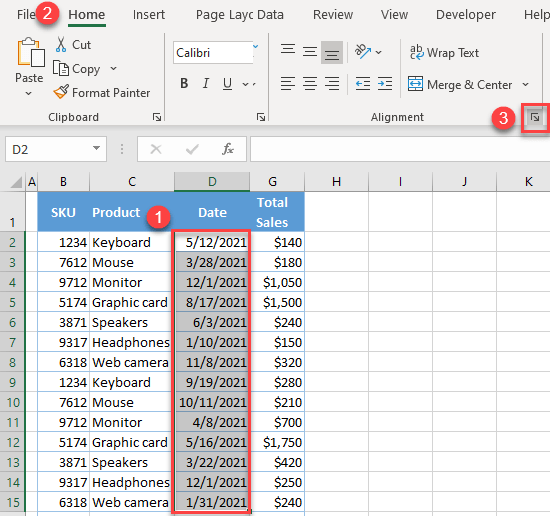Open Clipboard pane dialog launcher
Viewport: 550px width, 516px height.
pos(157,117)
